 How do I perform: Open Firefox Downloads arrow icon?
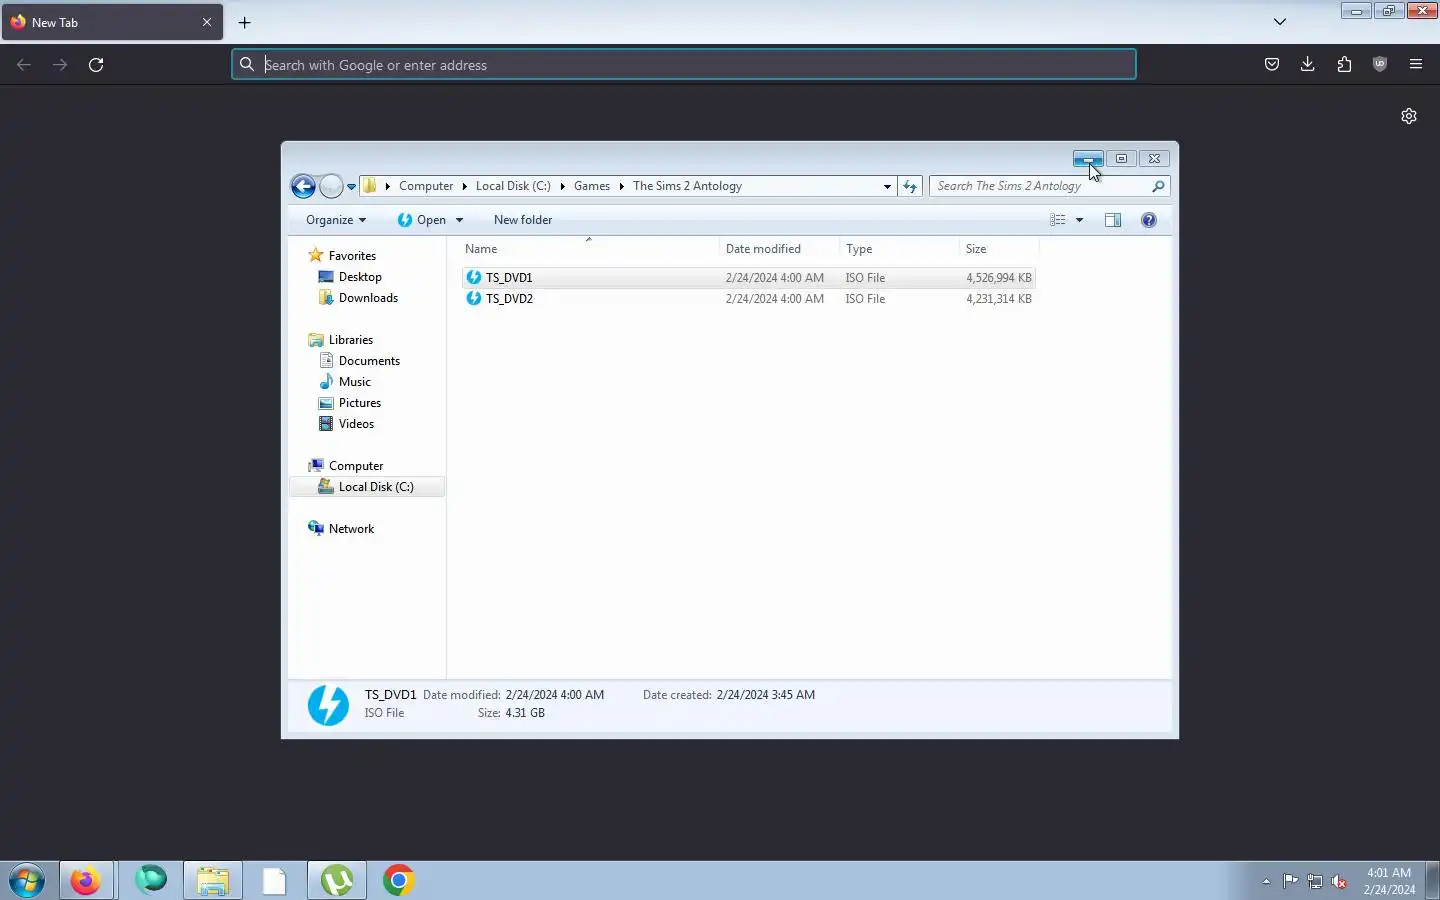(x=1308, y=65)
